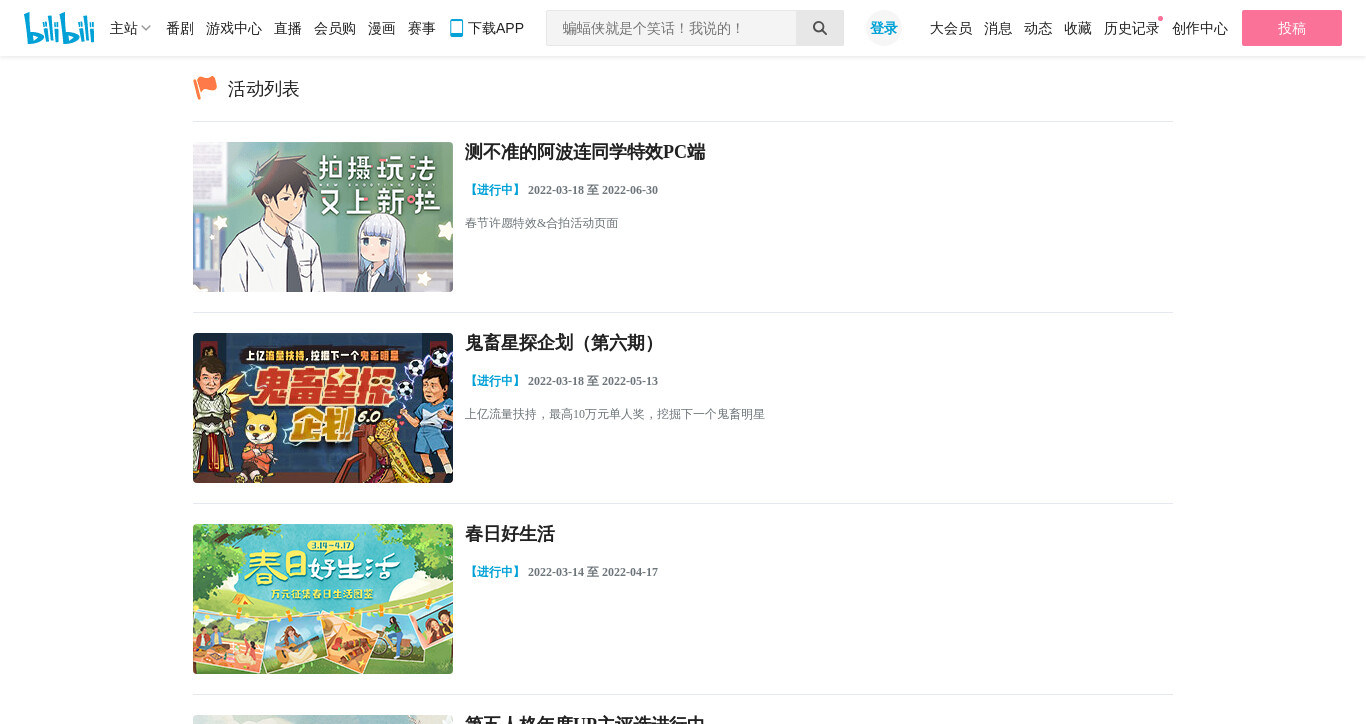Image resolution: width=1366 pixels, height=724 pixels.
Task: Open 拍摄玩法又上新 activity thumbnail
Action: [x=323, y=217]
